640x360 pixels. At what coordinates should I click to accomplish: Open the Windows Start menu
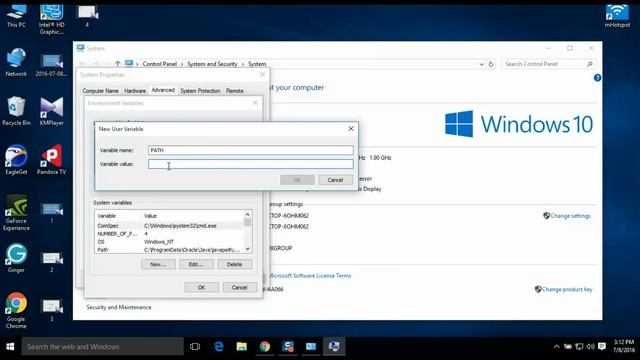pos(10,347)
